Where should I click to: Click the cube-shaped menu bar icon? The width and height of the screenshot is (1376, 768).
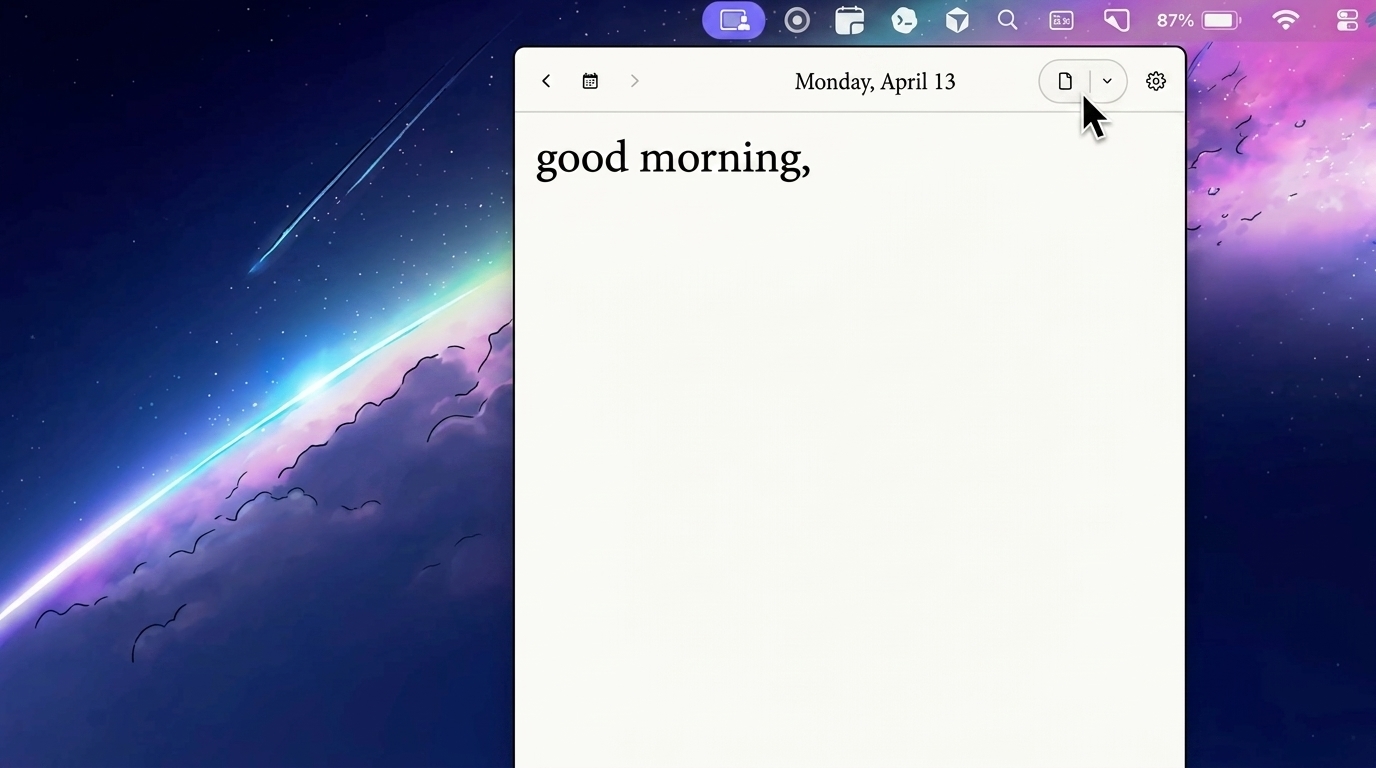pos(956,20)
